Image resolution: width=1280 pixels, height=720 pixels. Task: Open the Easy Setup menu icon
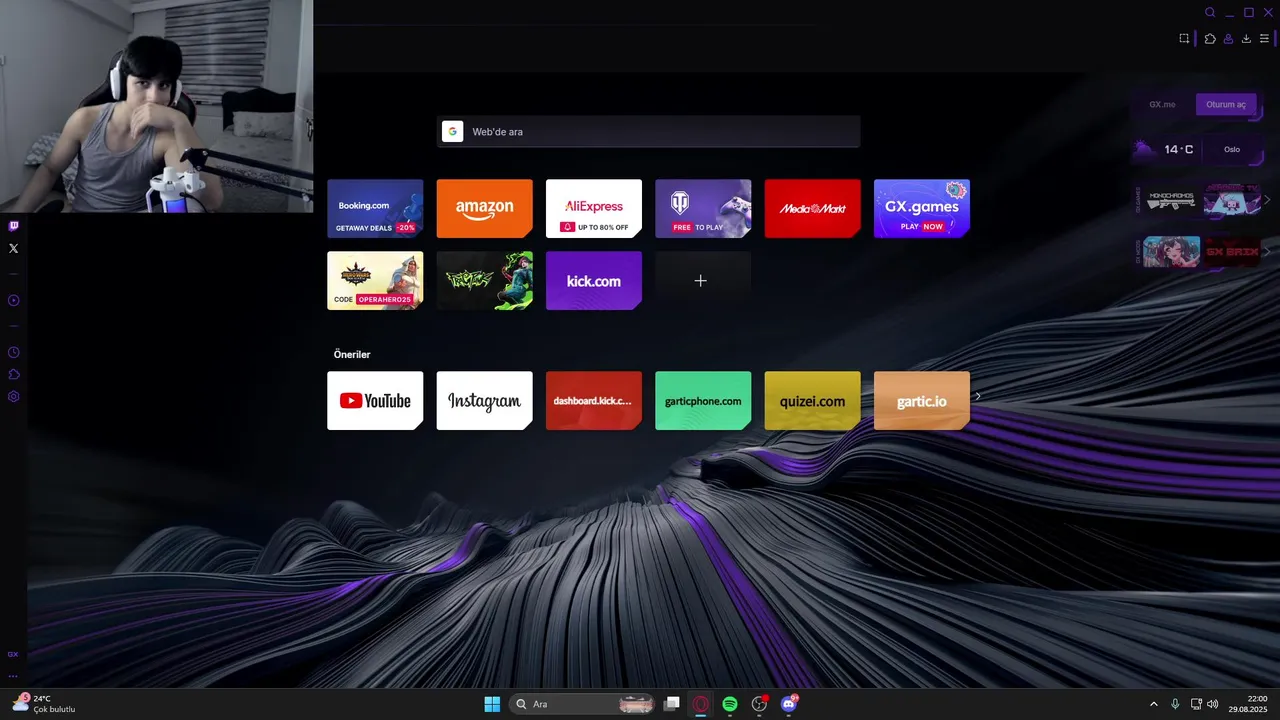[x=1264, y=39]
